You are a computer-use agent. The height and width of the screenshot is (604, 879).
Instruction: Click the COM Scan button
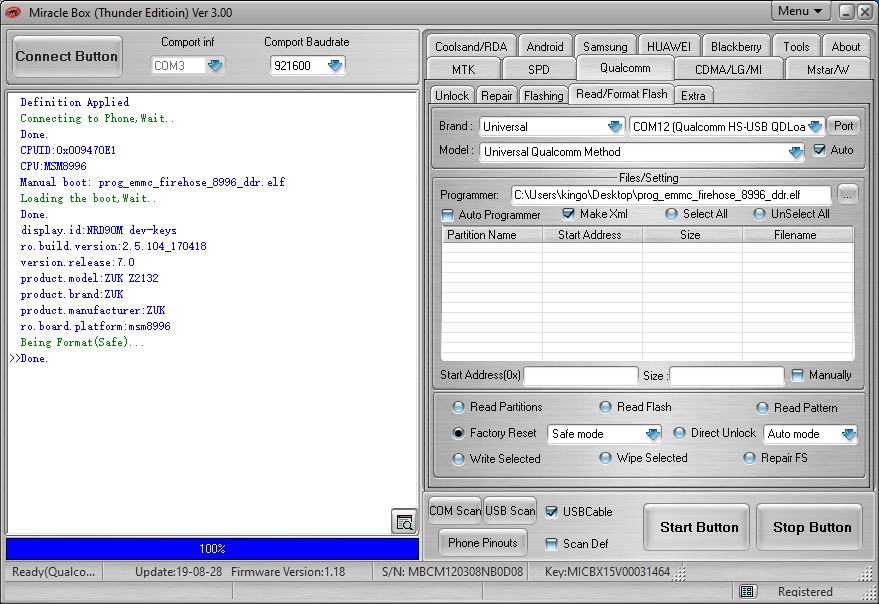click(455, 511)
